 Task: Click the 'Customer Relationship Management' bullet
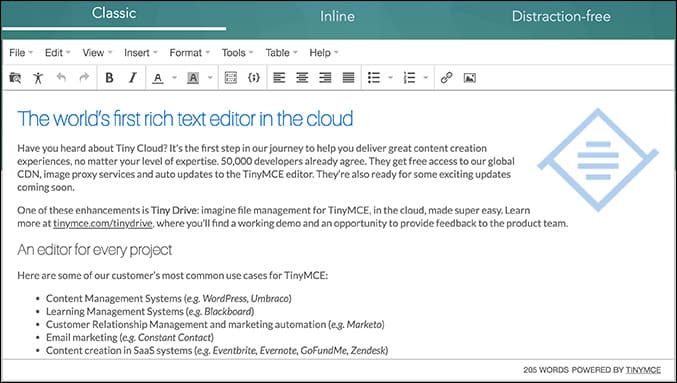(215, 324)
